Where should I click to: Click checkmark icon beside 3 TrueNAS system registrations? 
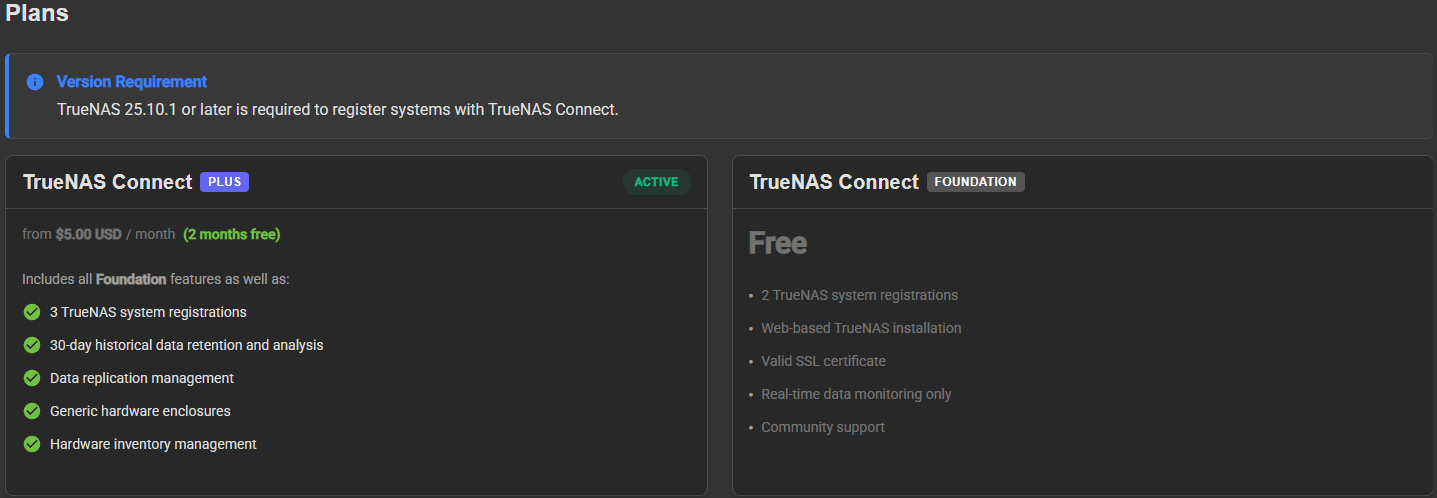coord(32,312)
